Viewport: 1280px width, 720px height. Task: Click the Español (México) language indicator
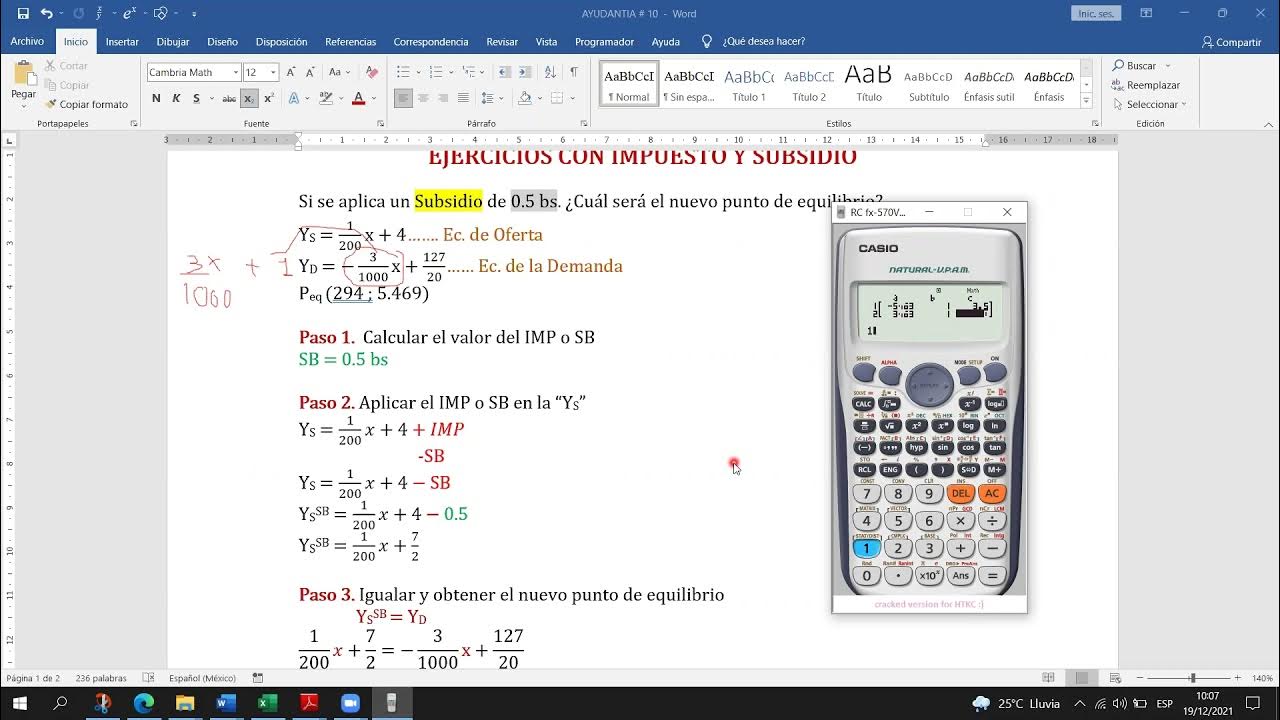[202, 678]
